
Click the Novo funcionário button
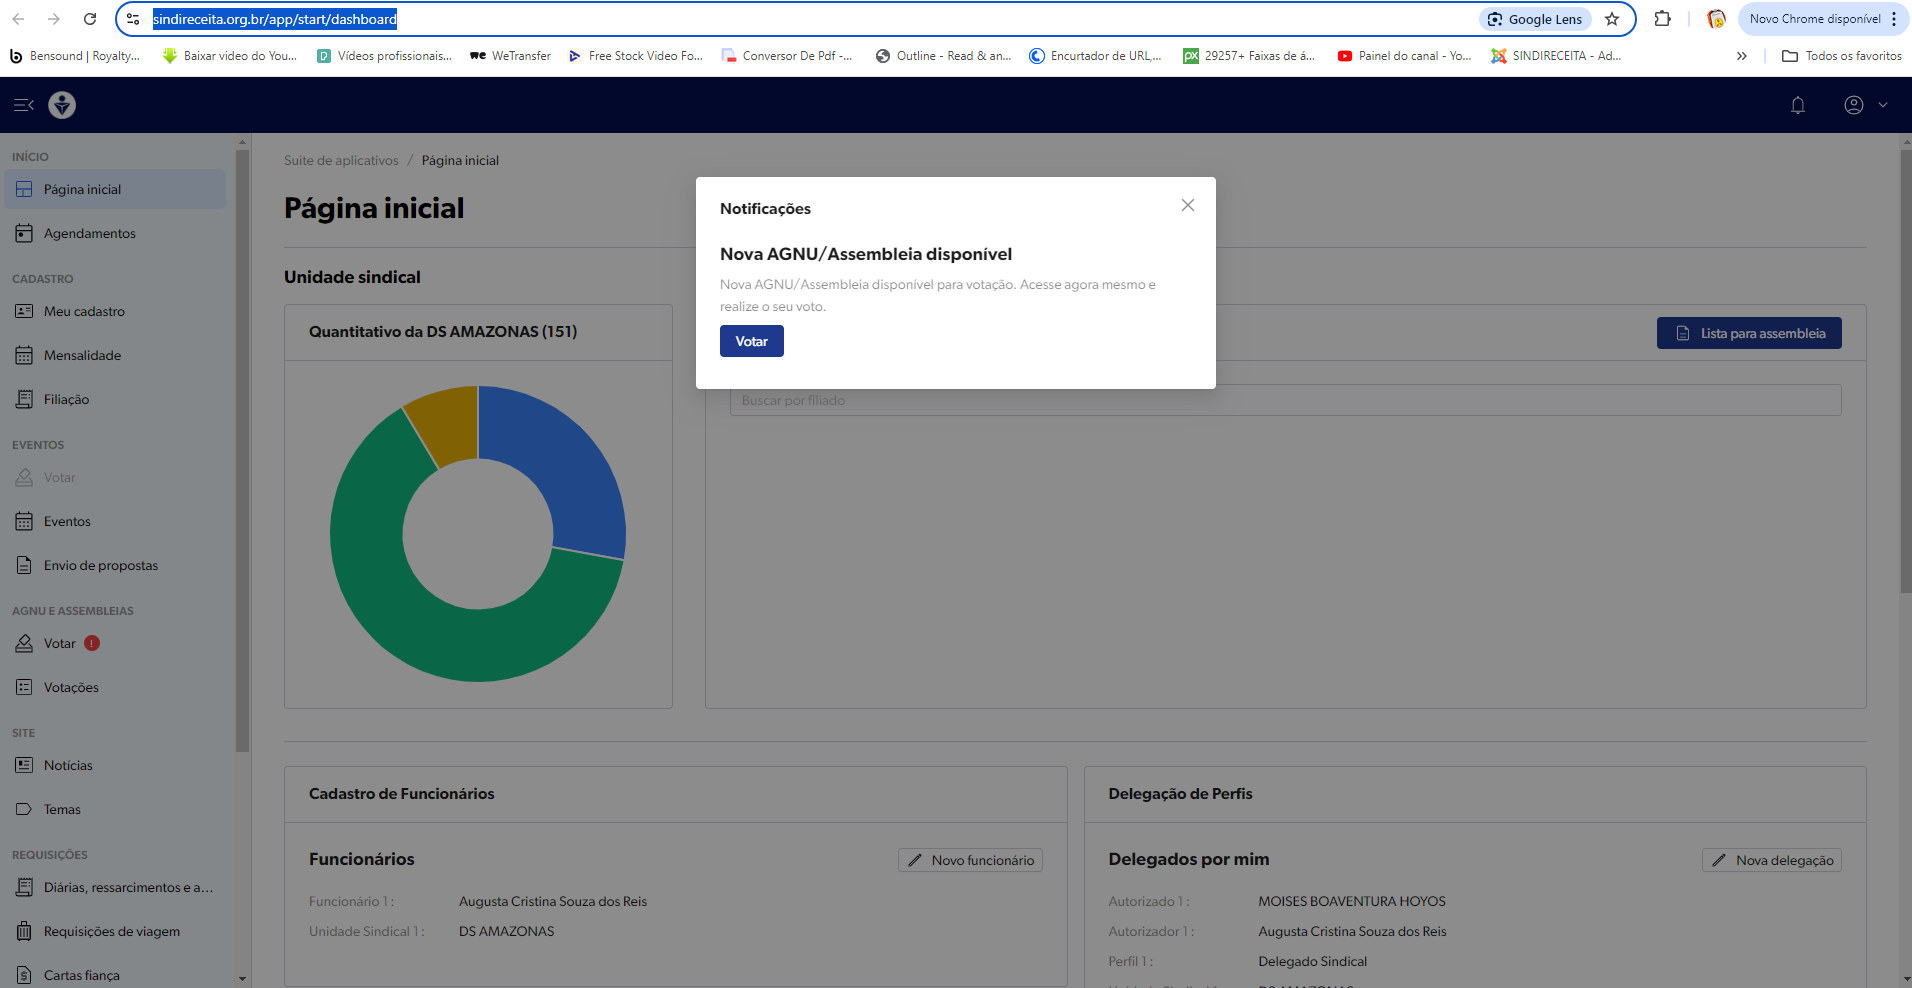pyautogui.click(x=970, y=860)
